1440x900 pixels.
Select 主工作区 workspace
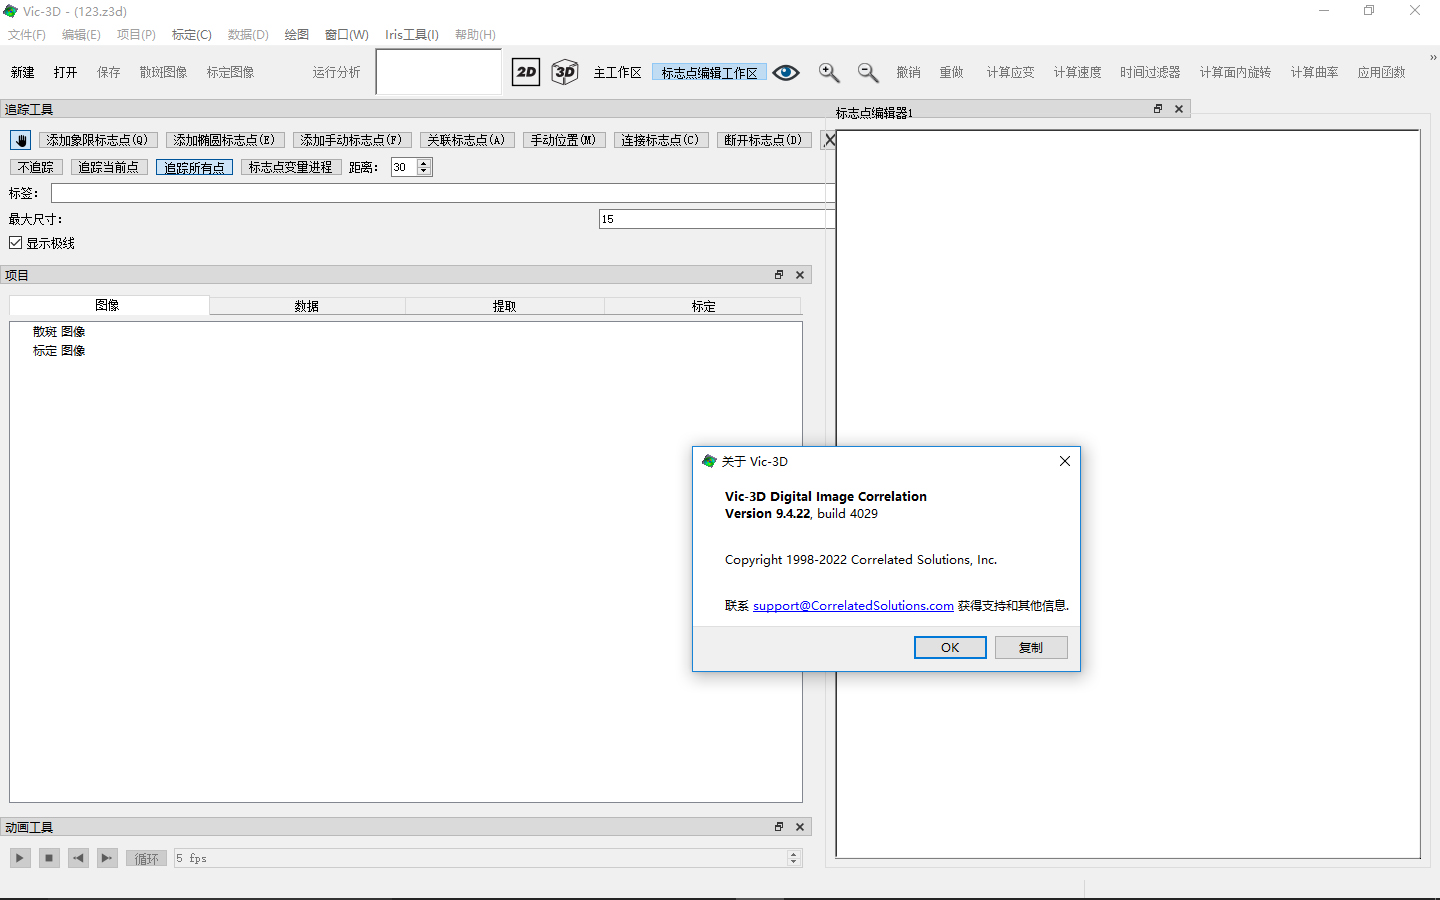pyautogui.click(x=618, y=72)
